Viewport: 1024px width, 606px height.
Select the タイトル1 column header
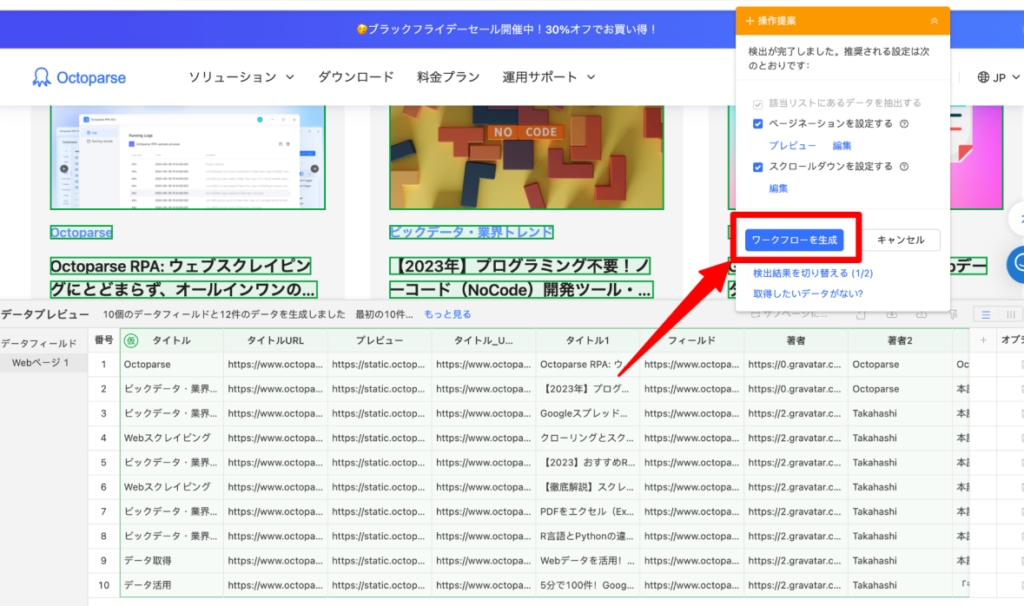click(588, 340)
